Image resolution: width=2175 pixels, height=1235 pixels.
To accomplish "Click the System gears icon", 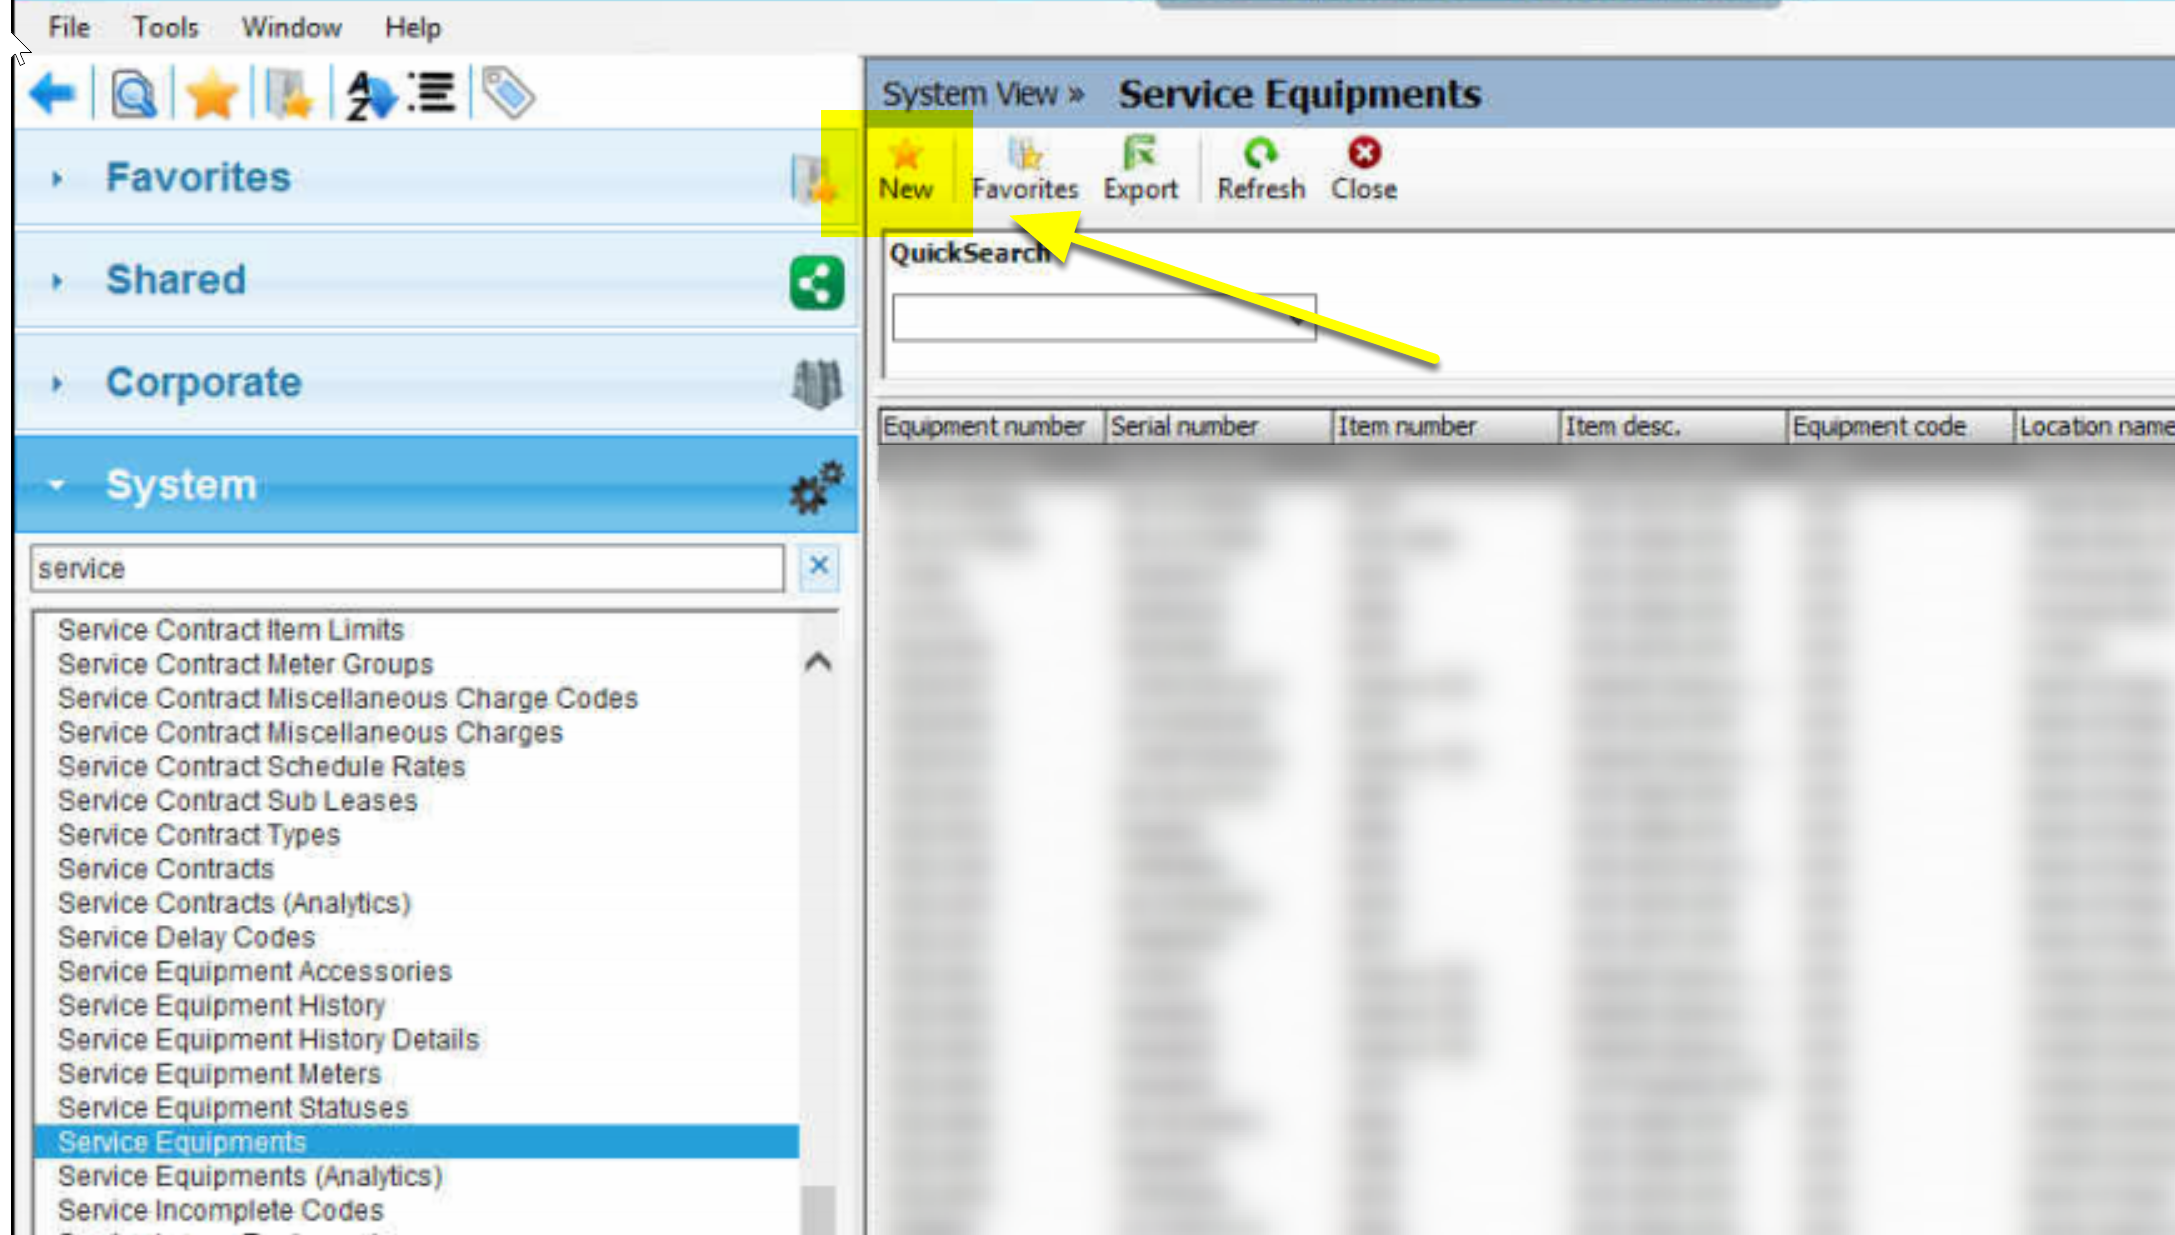I will pyautogui.click(x=816, y=486).
